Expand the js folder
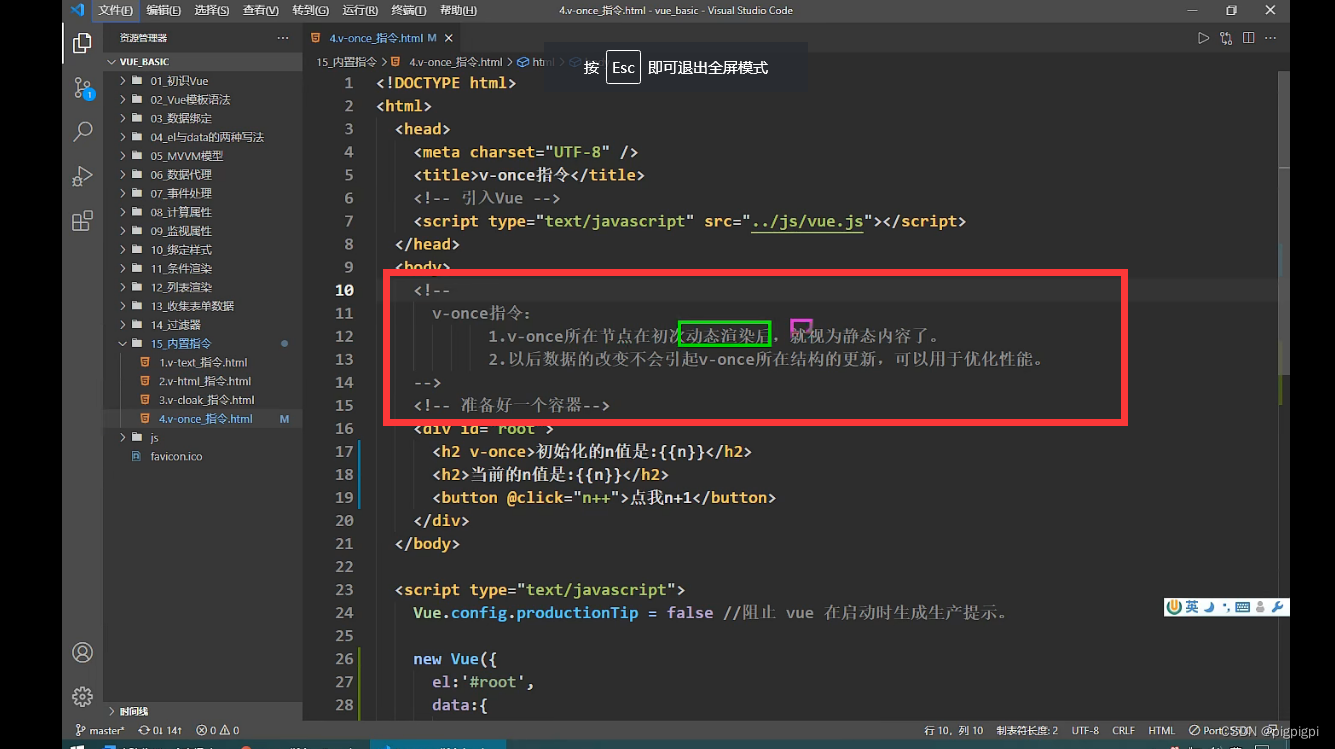The image size is (1335, 749). [202, 438]
